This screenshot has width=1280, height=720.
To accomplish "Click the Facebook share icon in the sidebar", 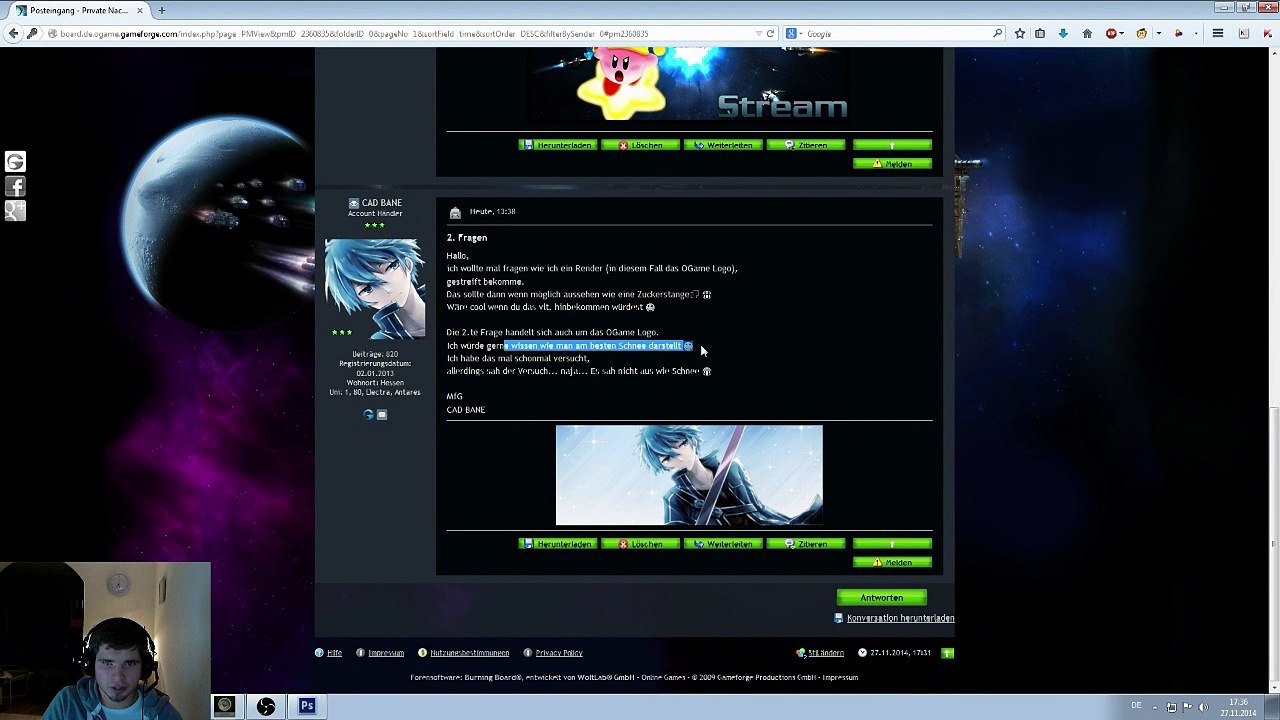I will 15,186.
